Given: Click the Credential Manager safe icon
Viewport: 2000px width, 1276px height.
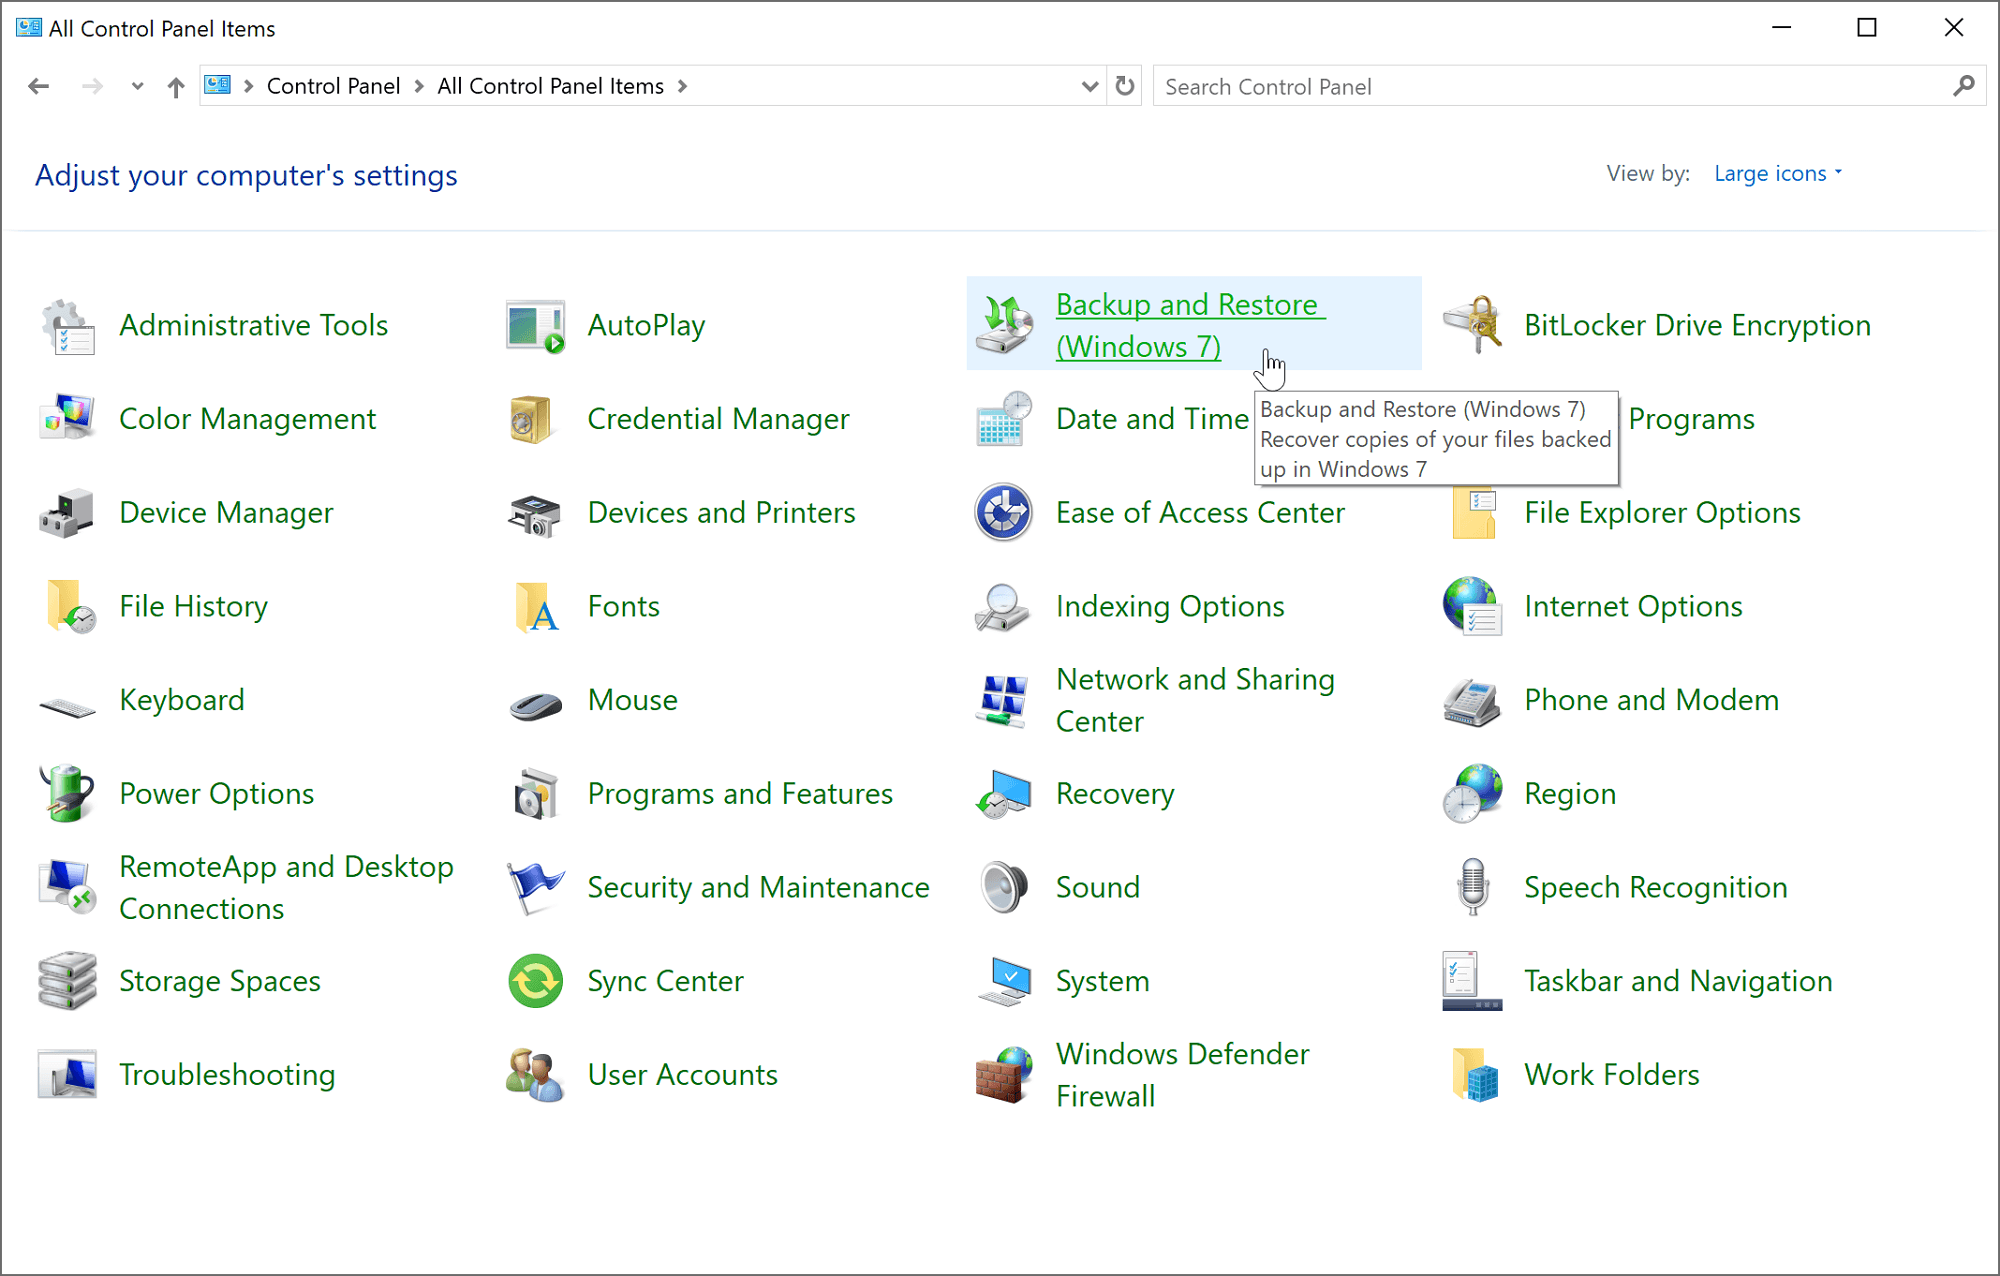Looking at the screenshot, I should [x=533, y=419].
